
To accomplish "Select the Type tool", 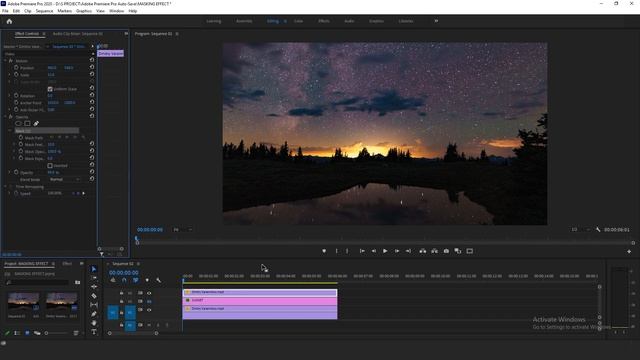I will coord(94,332).
